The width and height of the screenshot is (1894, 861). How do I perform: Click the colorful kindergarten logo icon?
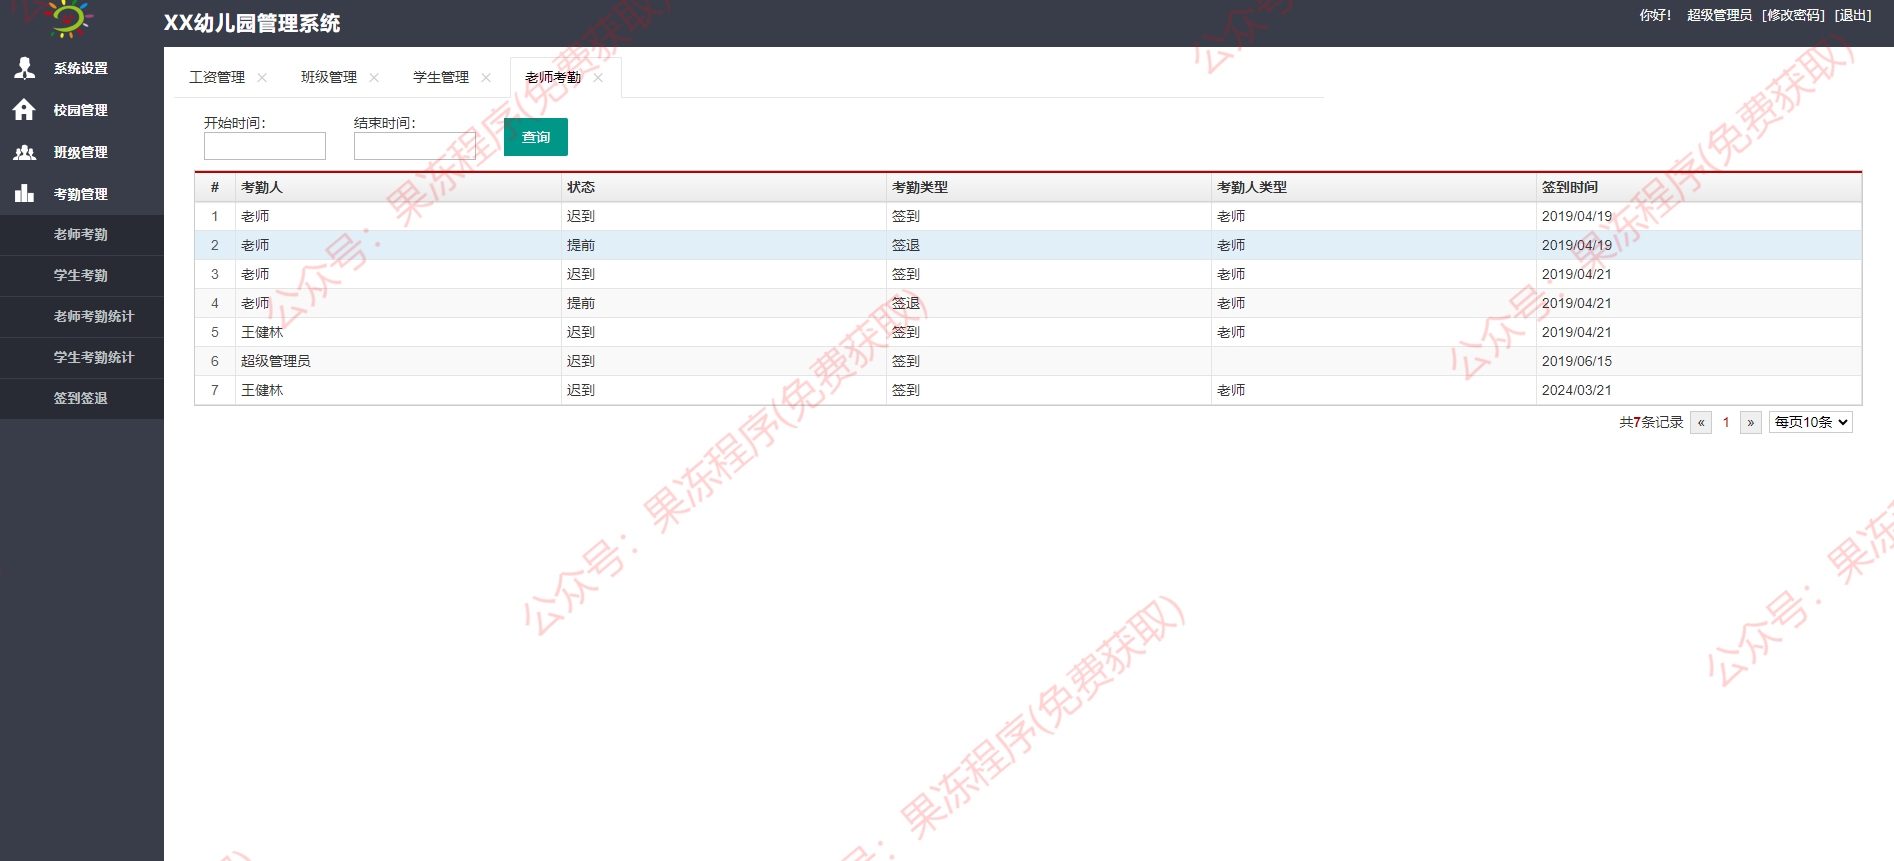click(x=69, y=18)
